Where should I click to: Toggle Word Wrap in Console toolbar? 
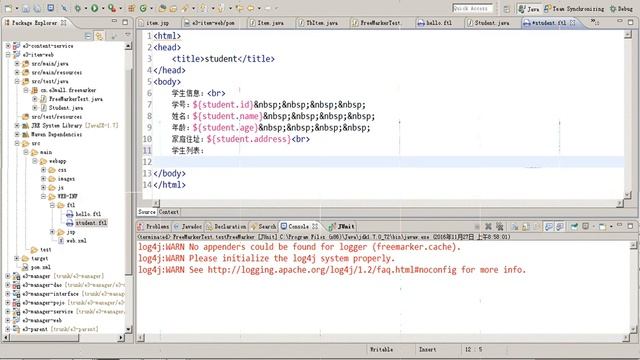537,226
